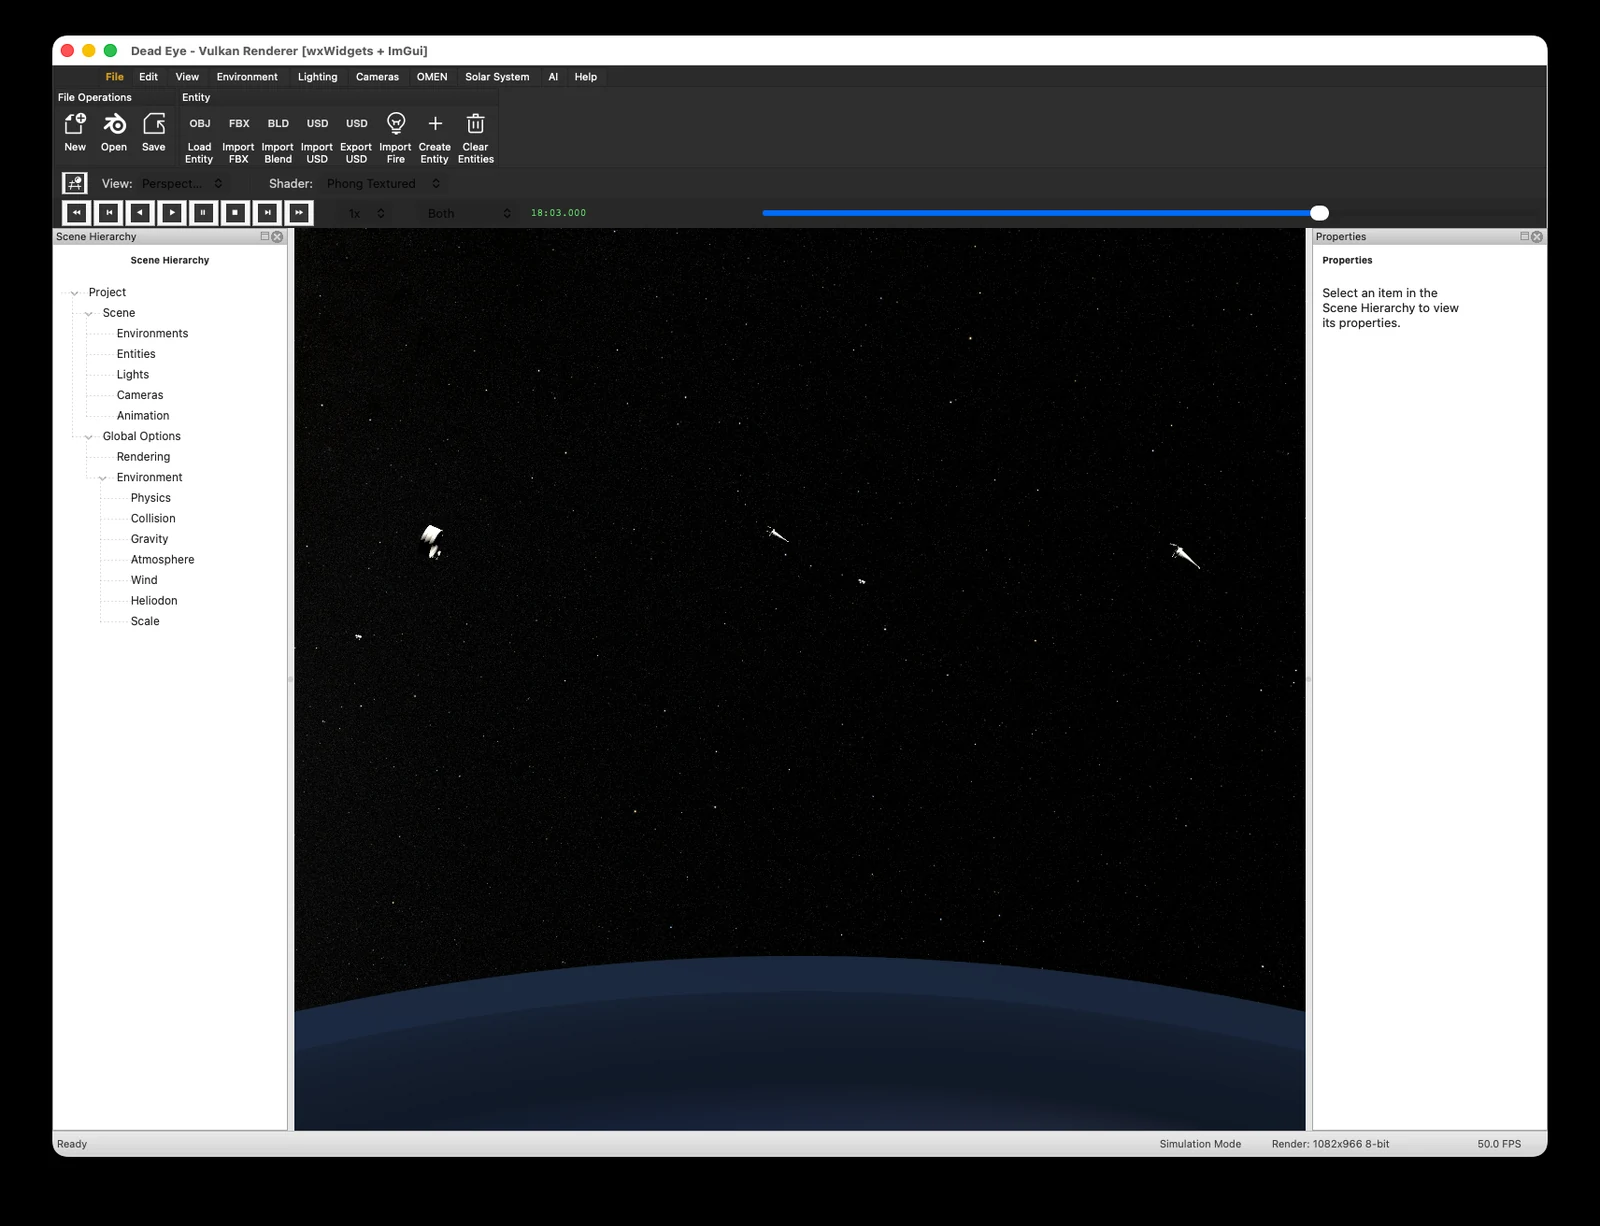Image resolution: width=1600 pixels, height=1226 pixels.
Task: Select the Heliodon tree item
Action: tap(154, 601)
